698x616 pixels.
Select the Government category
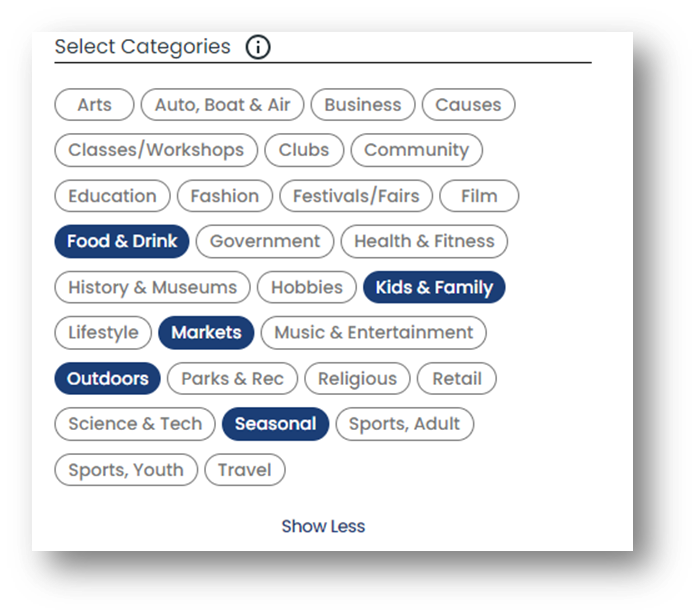tap(265, 241)
